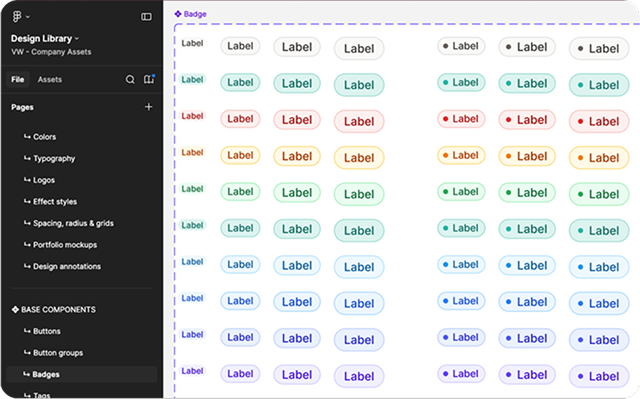Select the largest purple Label badge with dot
Image resolution: width=640 pixels, height=399 pixels.
599,376
